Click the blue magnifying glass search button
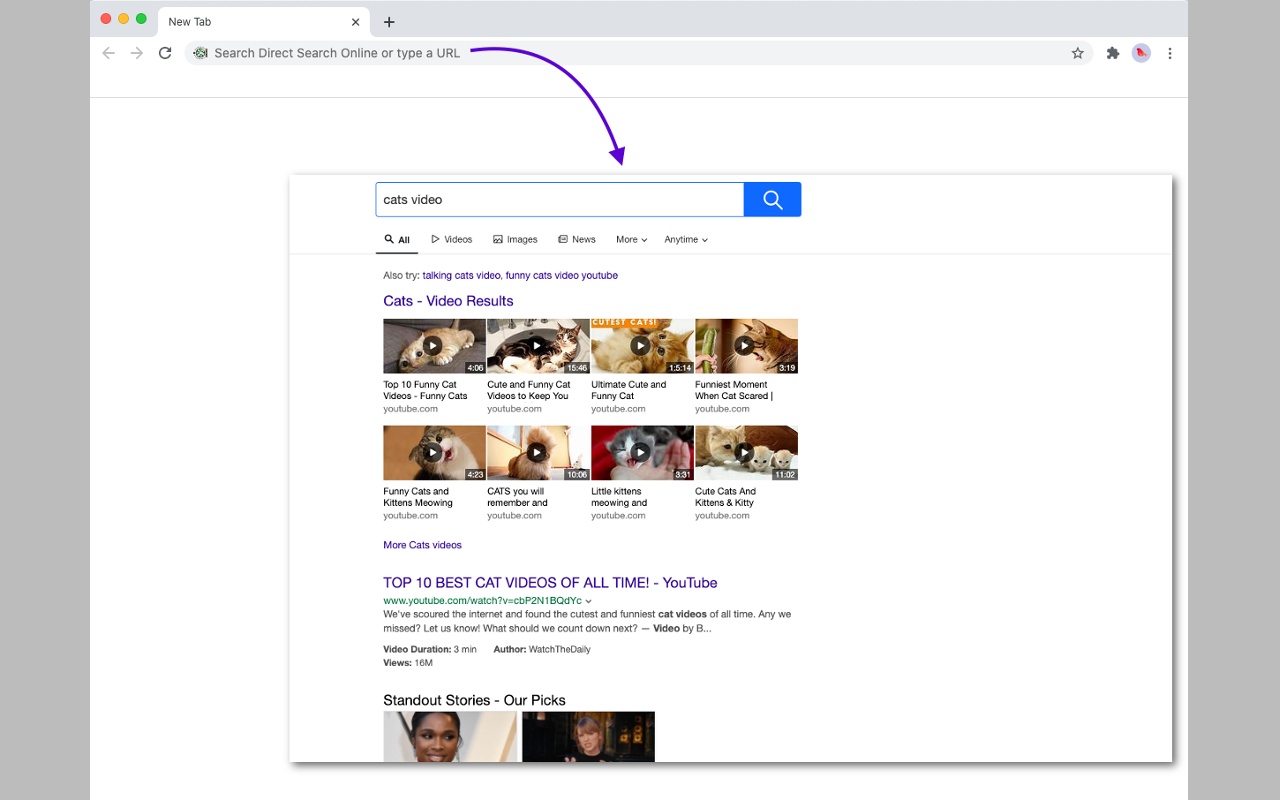The height and width of the screenshot is (800, 1280). coord(771,199)
